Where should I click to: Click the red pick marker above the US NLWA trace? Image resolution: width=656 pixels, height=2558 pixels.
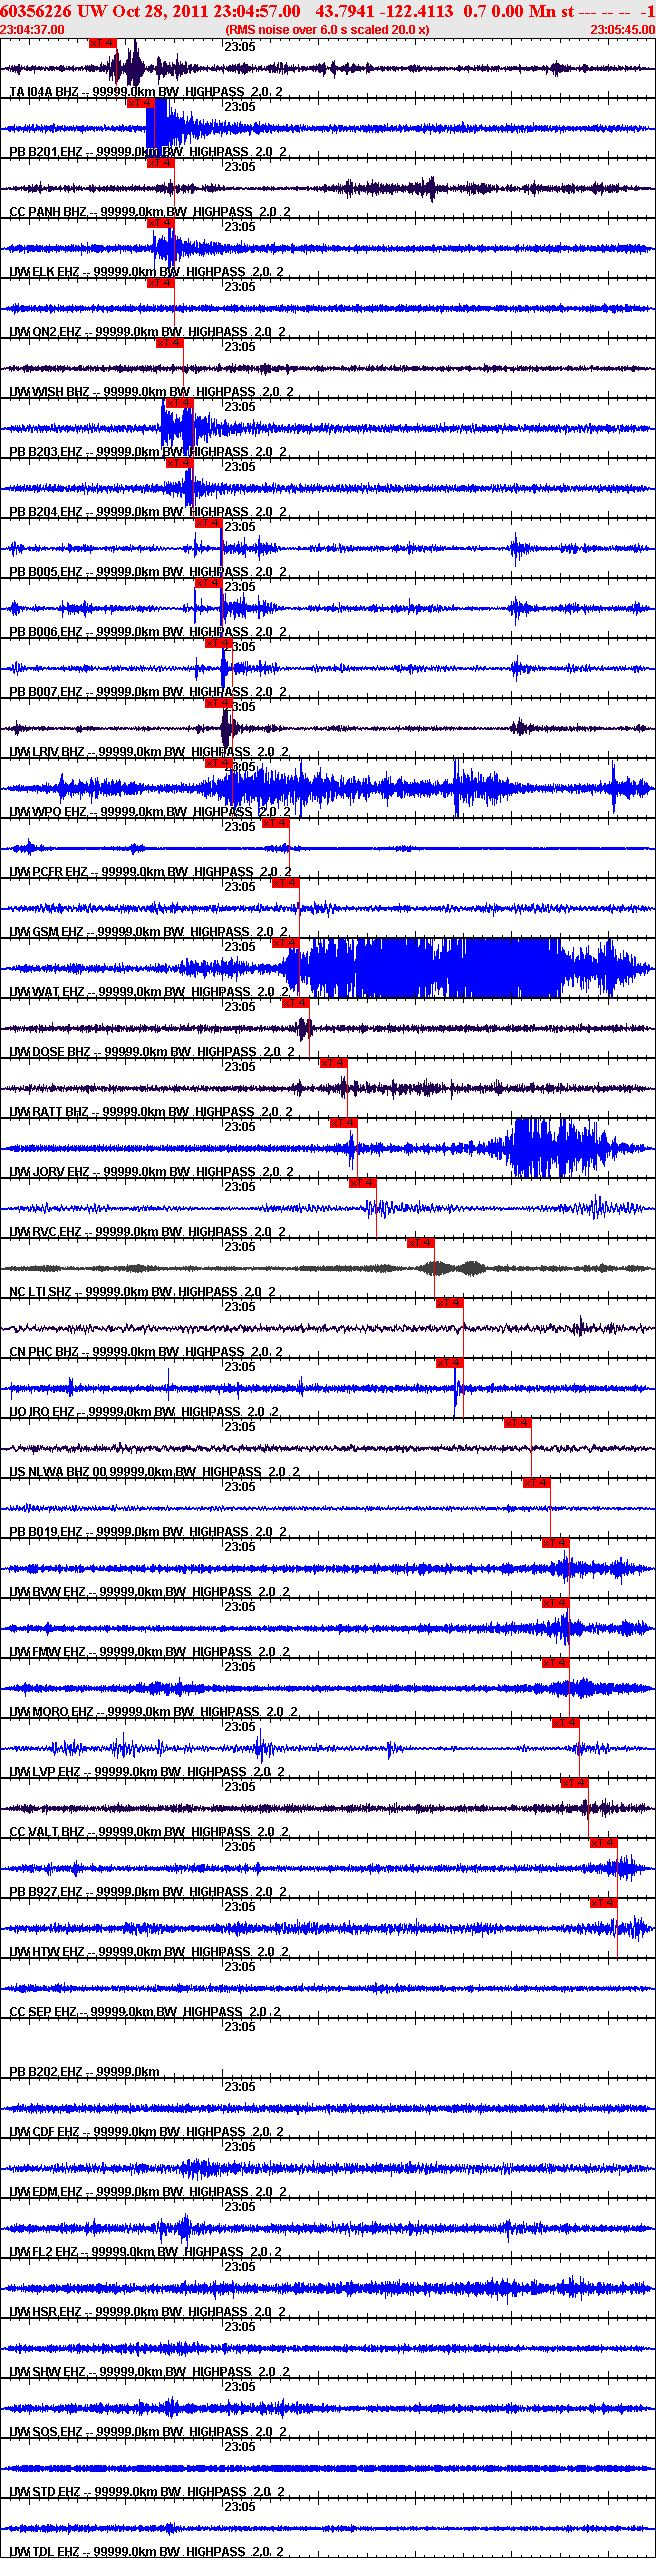tap(518, 1423)
